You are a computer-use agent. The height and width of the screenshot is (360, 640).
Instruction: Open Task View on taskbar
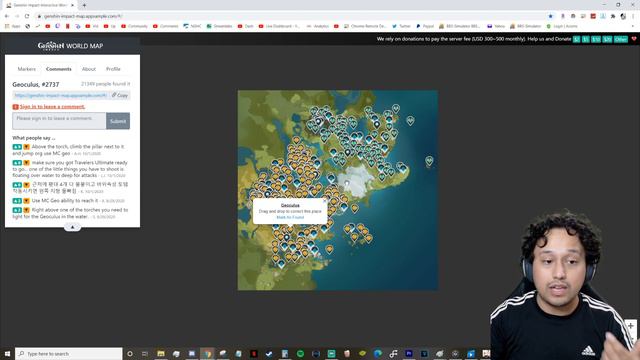pyautogui.click(x=145, y=353)
